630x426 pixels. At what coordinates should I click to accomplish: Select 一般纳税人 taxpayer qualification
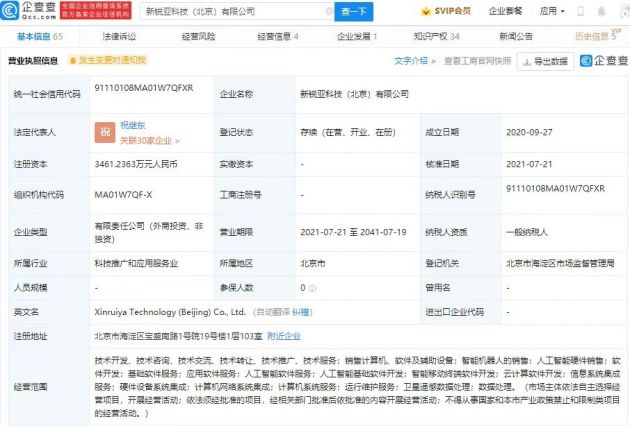pyautogui.click(x=527, y=232)
